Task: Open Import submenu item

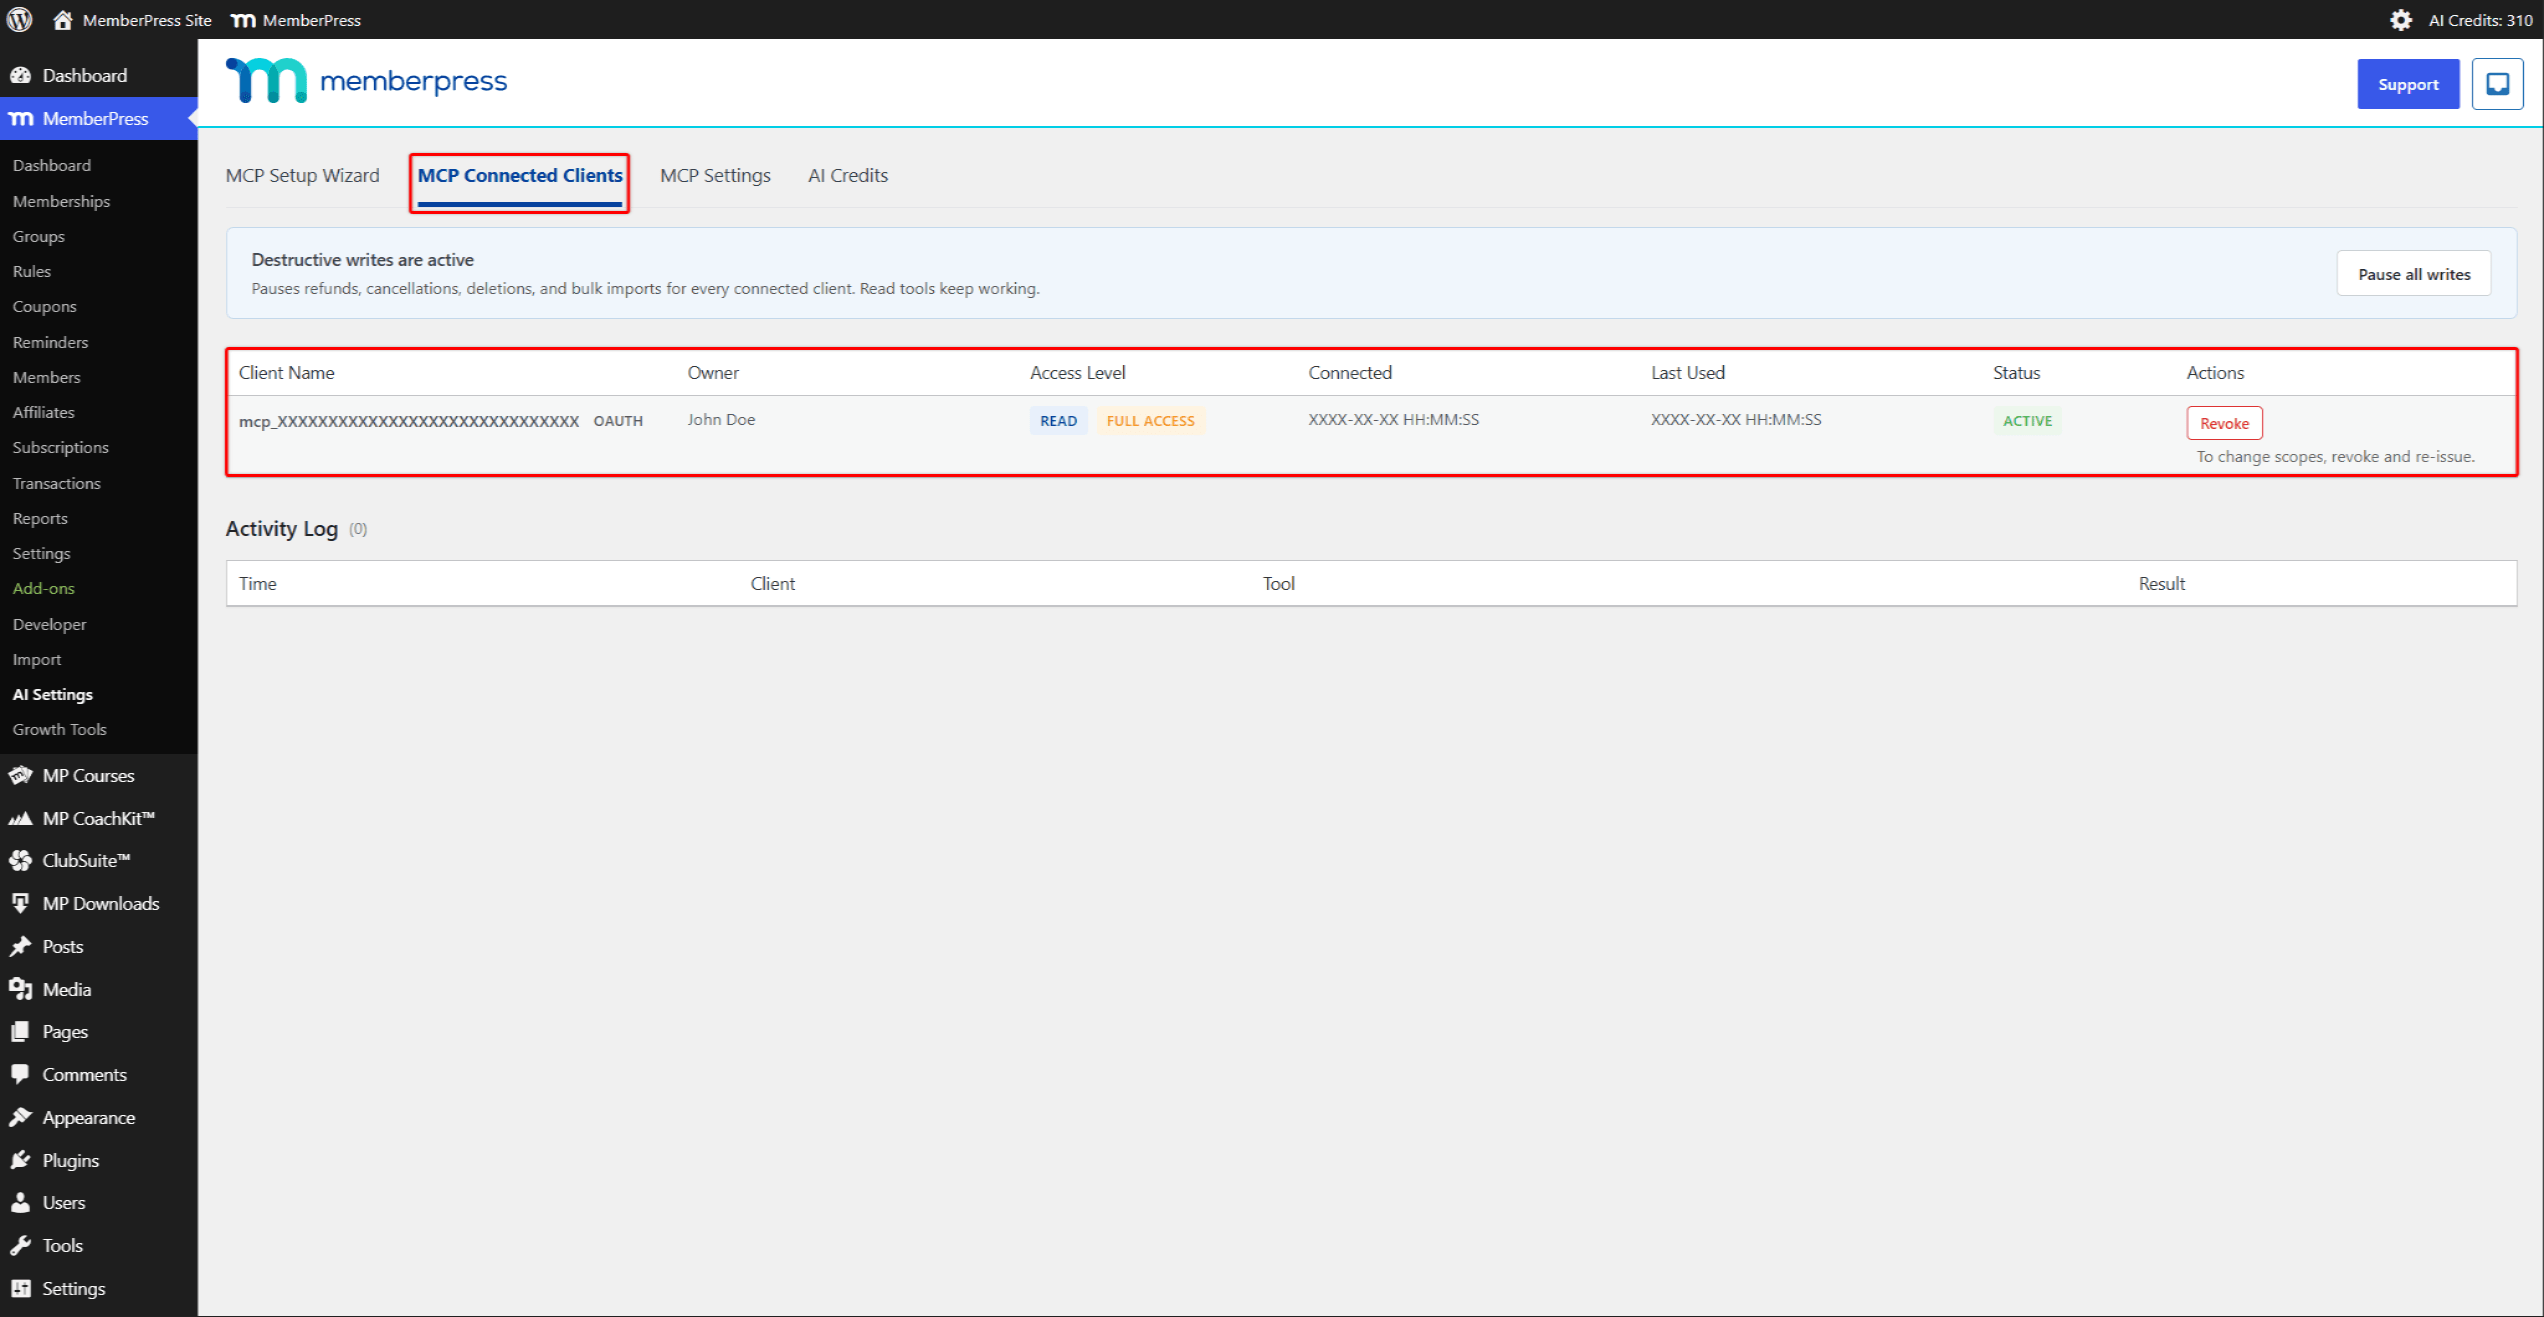Action: (36, 659)
